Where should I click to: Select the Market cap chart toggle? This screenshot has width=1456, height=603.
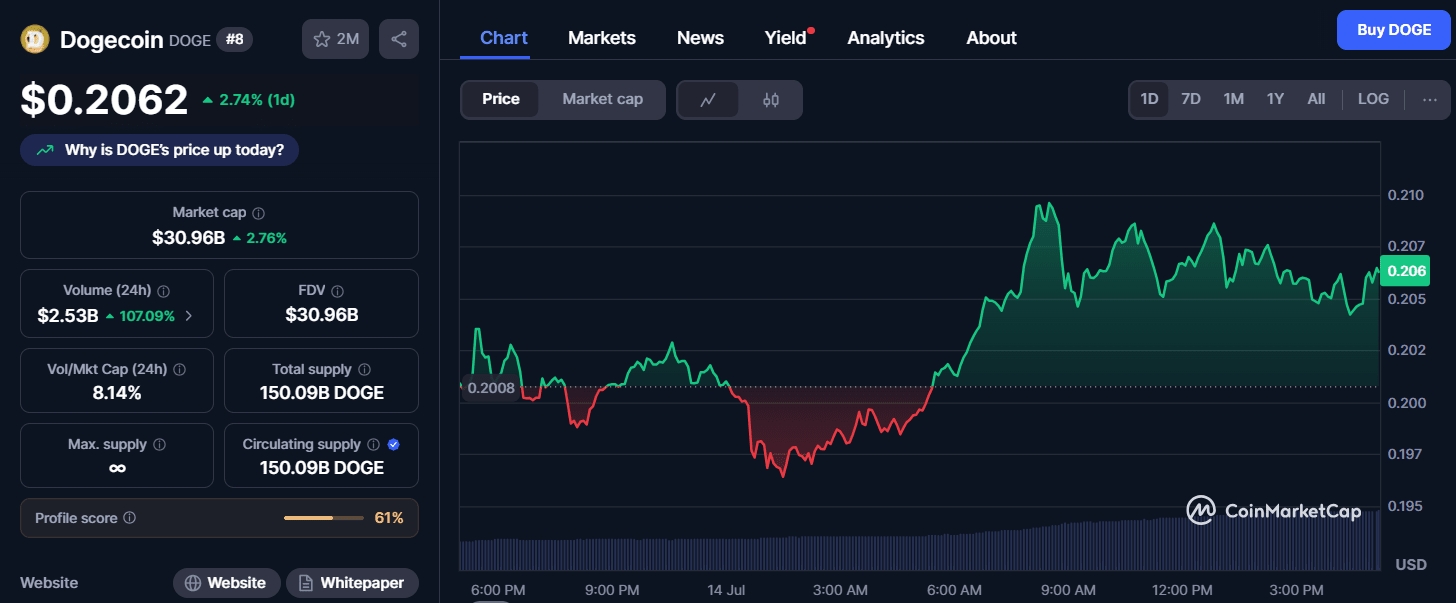(x=602, y=99)
